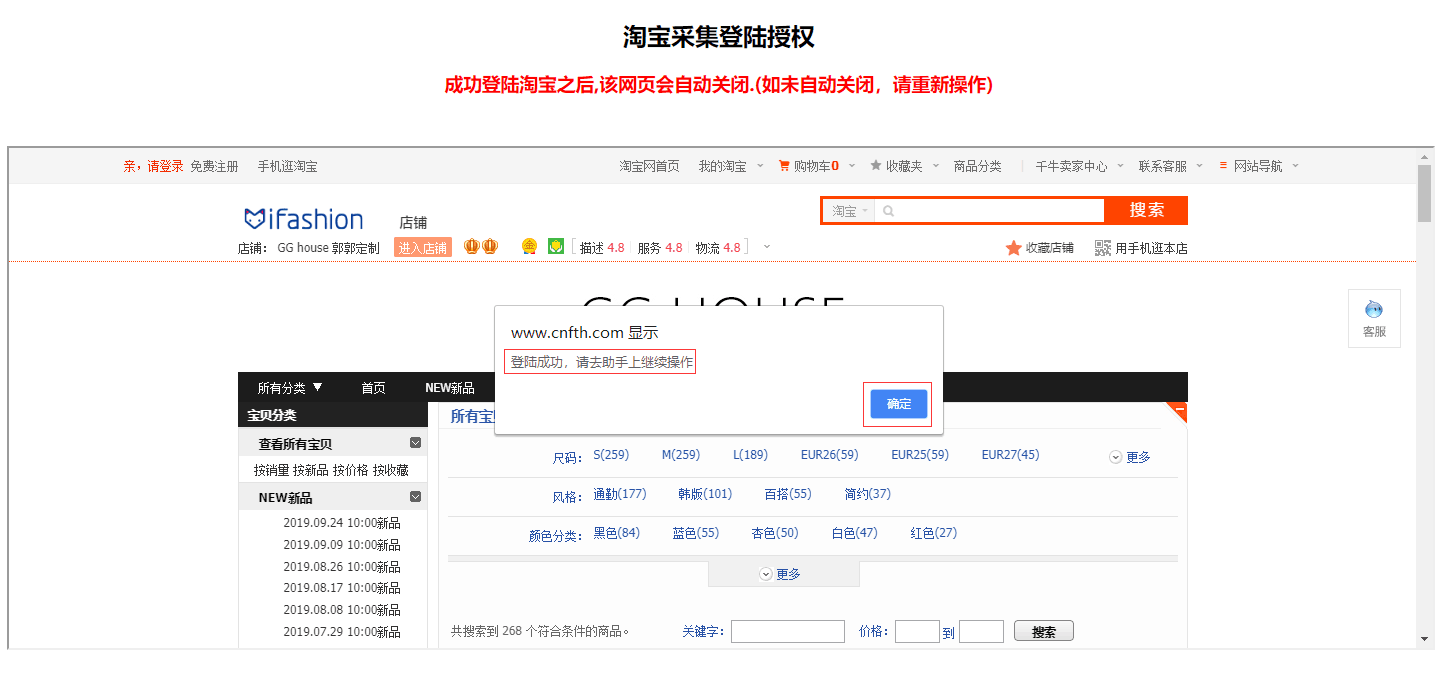The width and height of the screenshot is (1439, 689).
Task: Filter by size S(259)
Action: tap(611, 455)
